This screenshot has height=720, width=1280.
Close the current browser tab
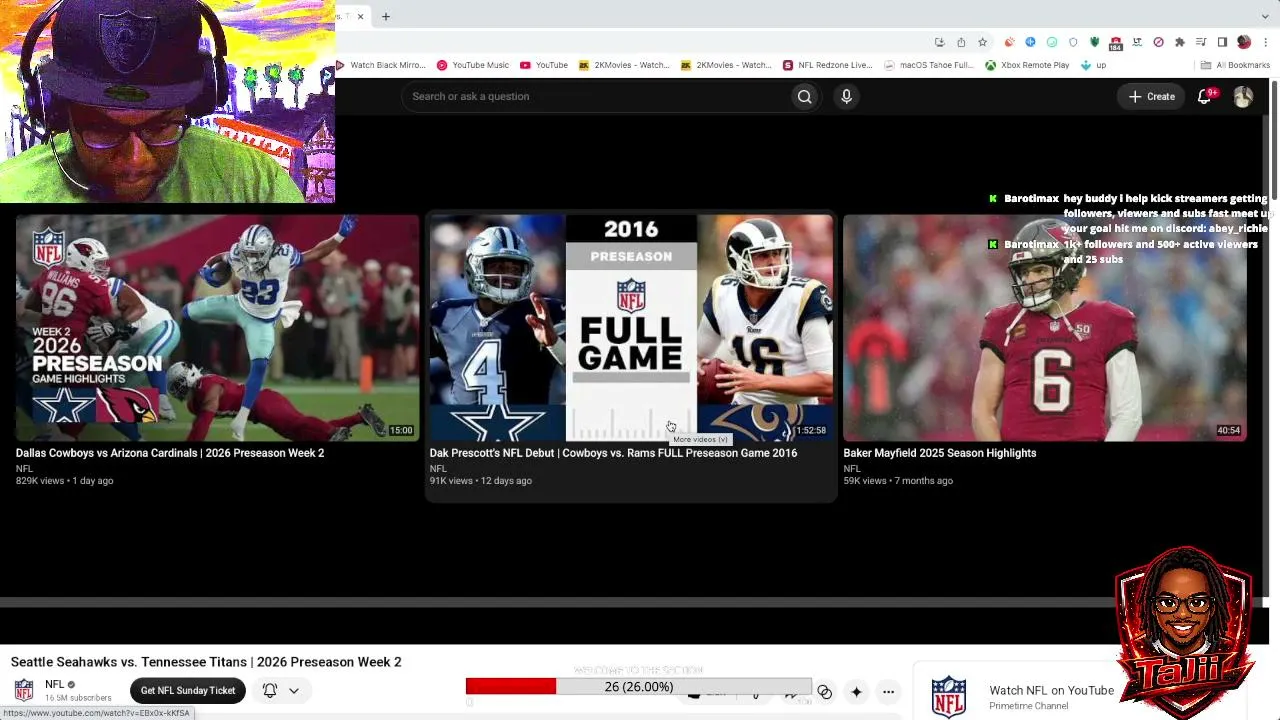click(x=360, y=16)
